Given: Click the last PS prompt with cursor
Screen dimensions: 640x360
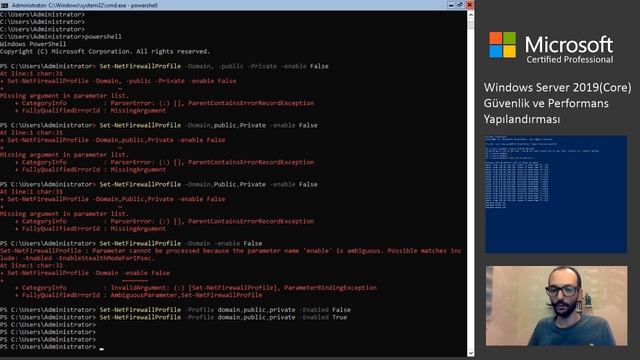Looking at the screenshot, I should pos(52,347).
